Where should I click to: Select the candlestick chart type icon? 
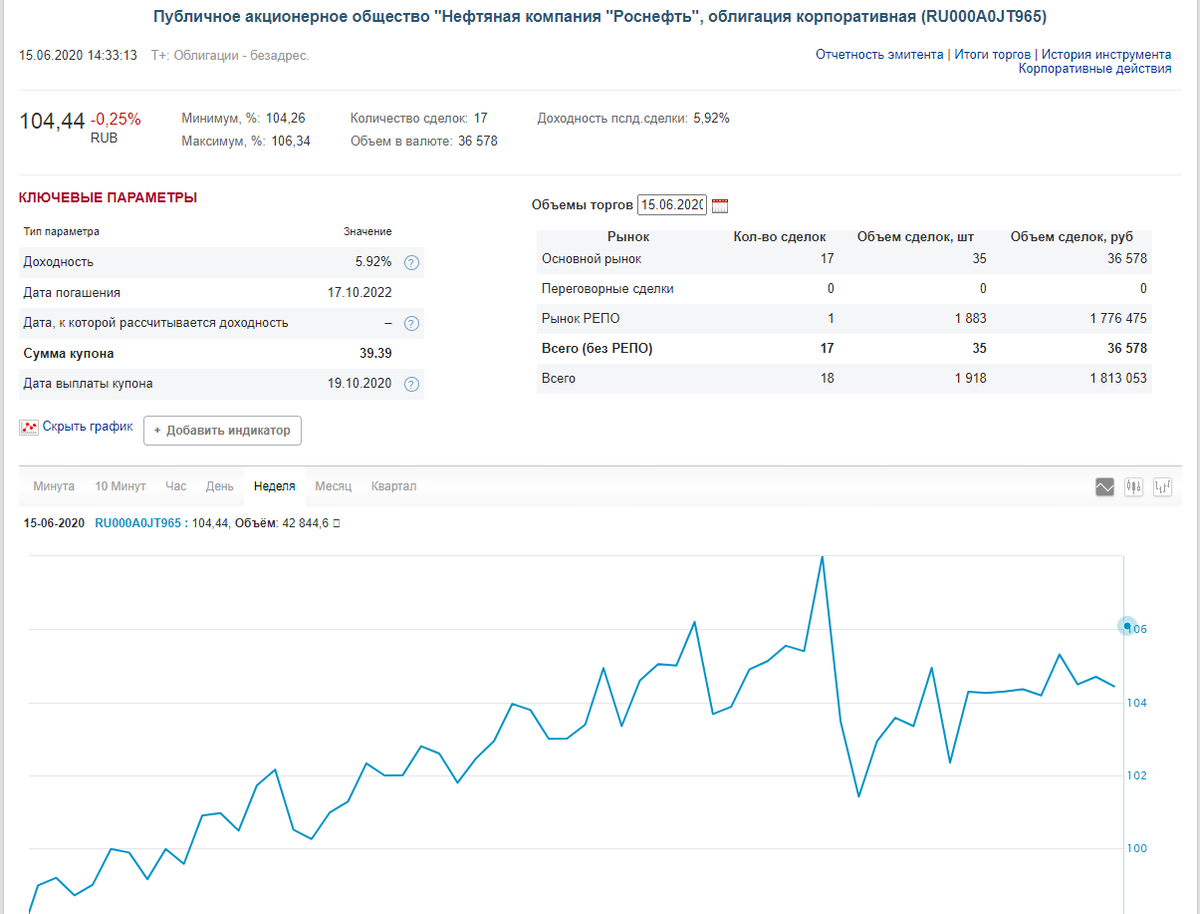tap(1133, 487)
